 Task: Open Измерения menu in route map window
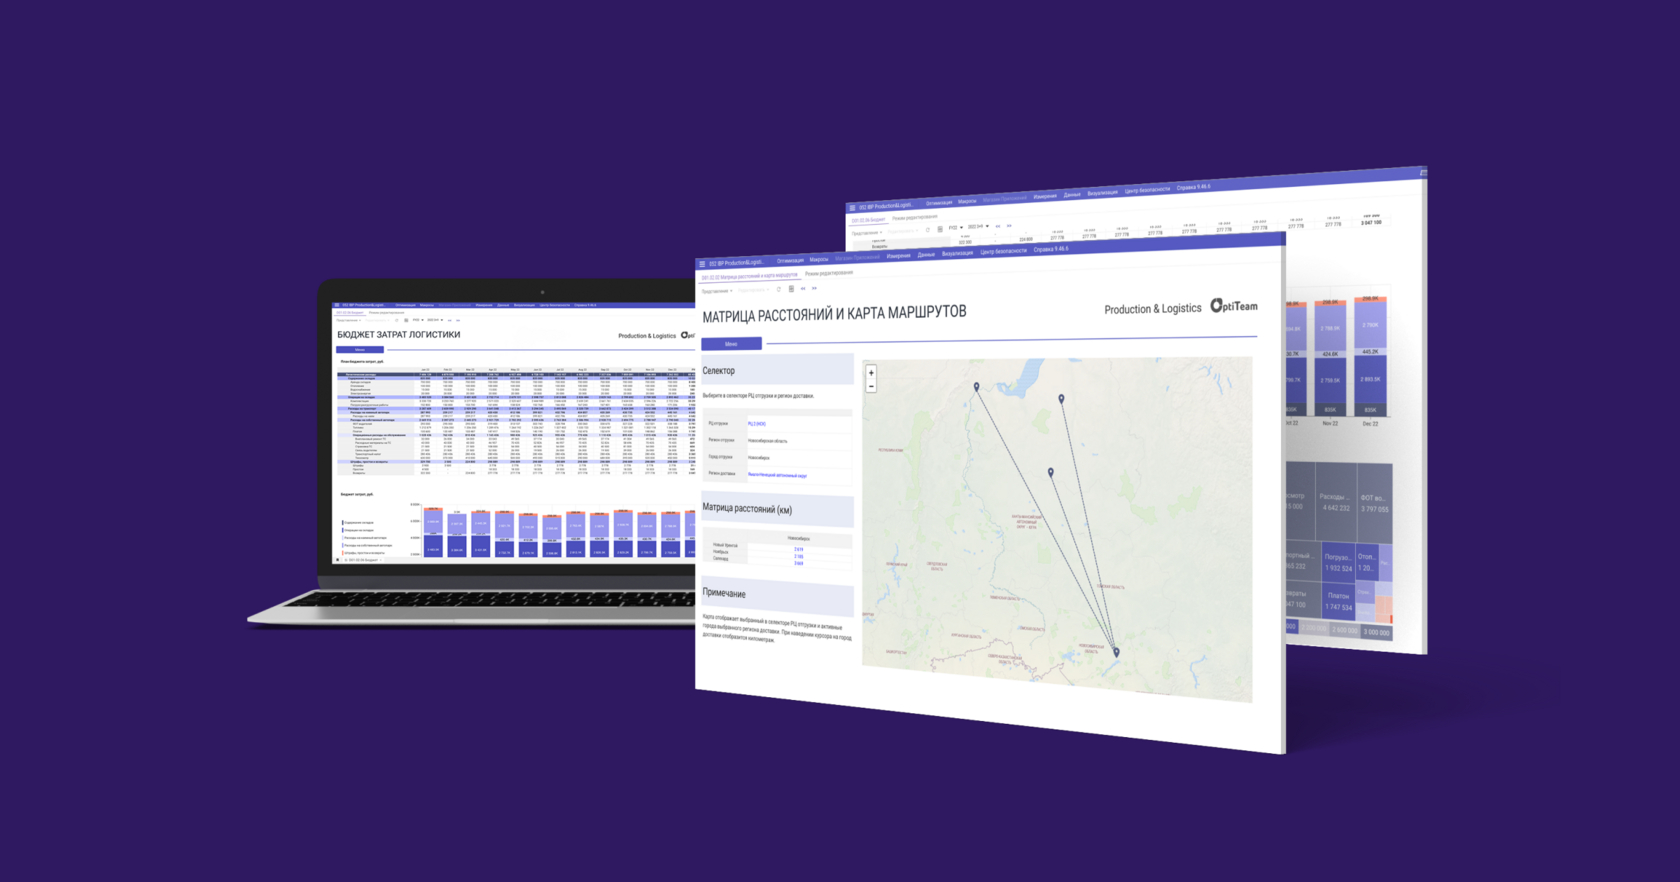[x=898, y=256]
